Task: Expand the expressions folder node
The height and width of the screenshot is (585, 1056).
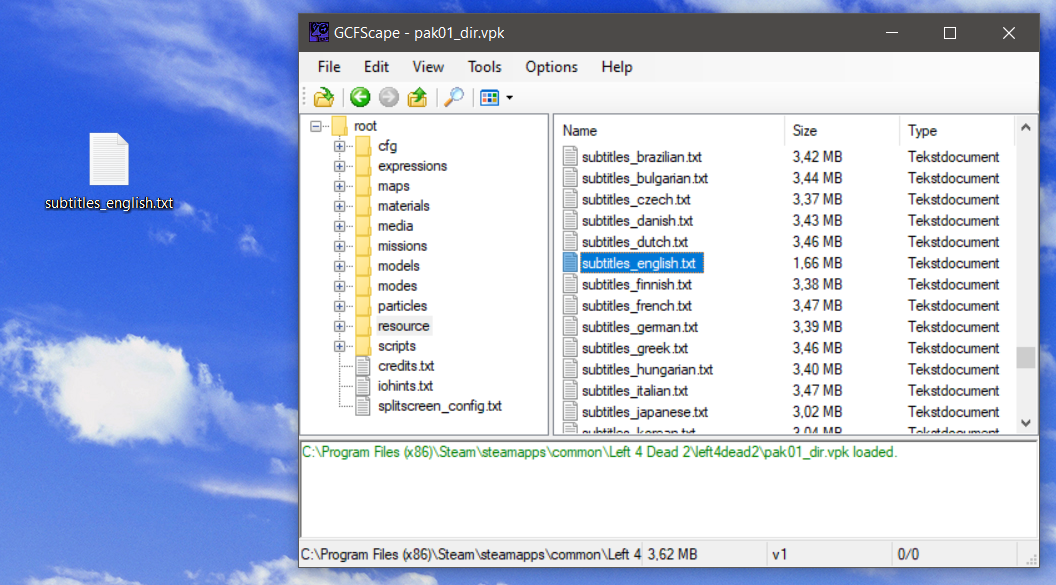Action: tap(339, 166)
